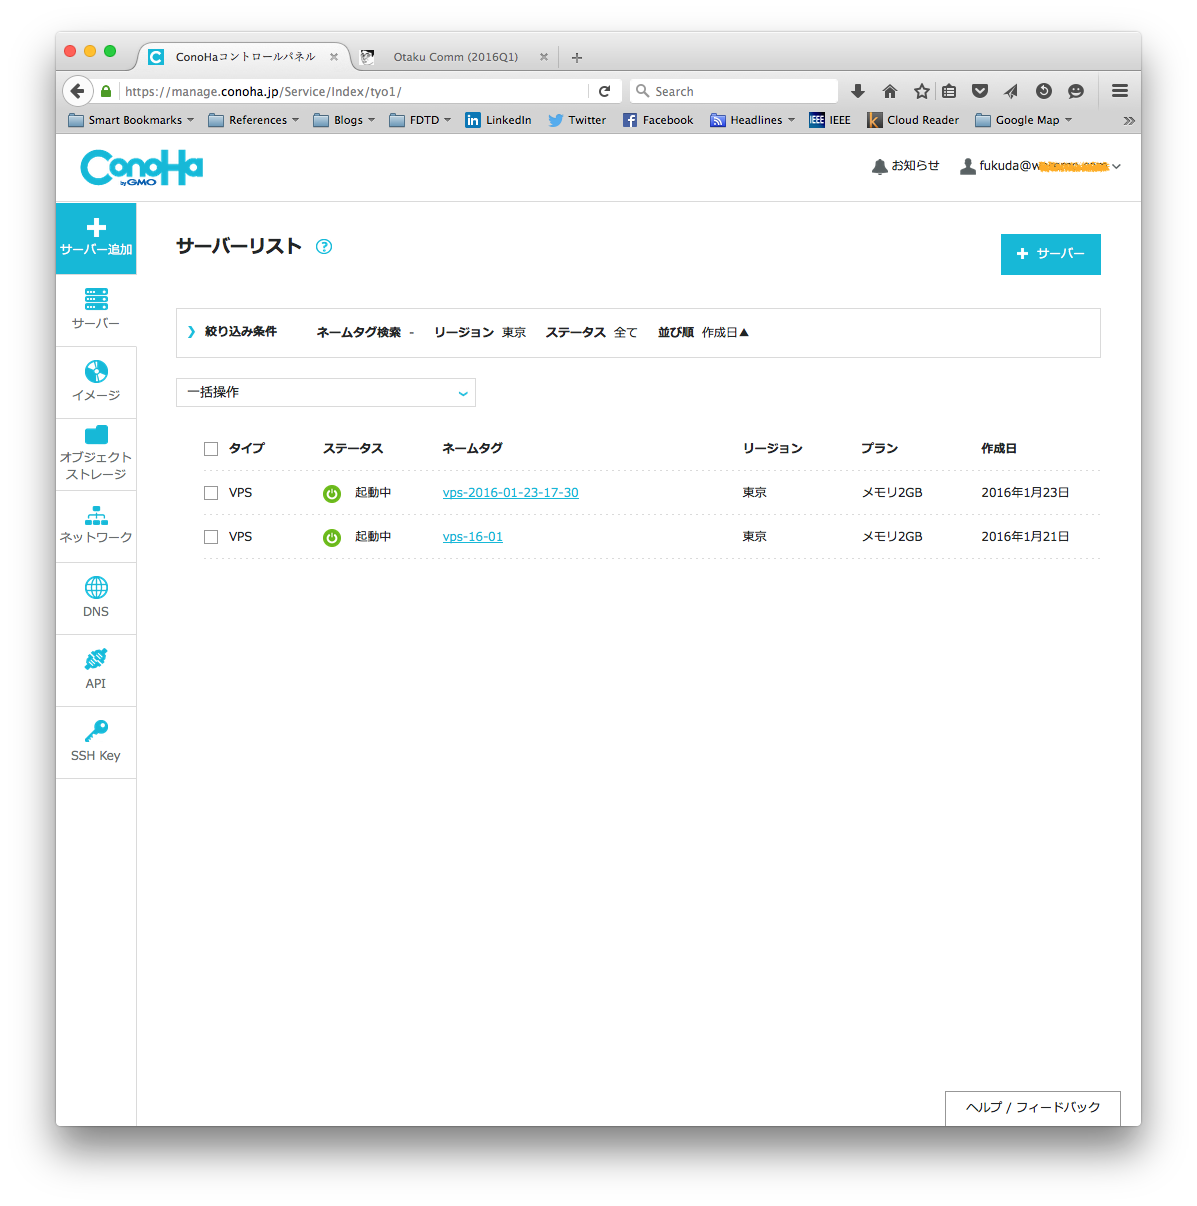Click the ネームタグ column header

(472, 449)
